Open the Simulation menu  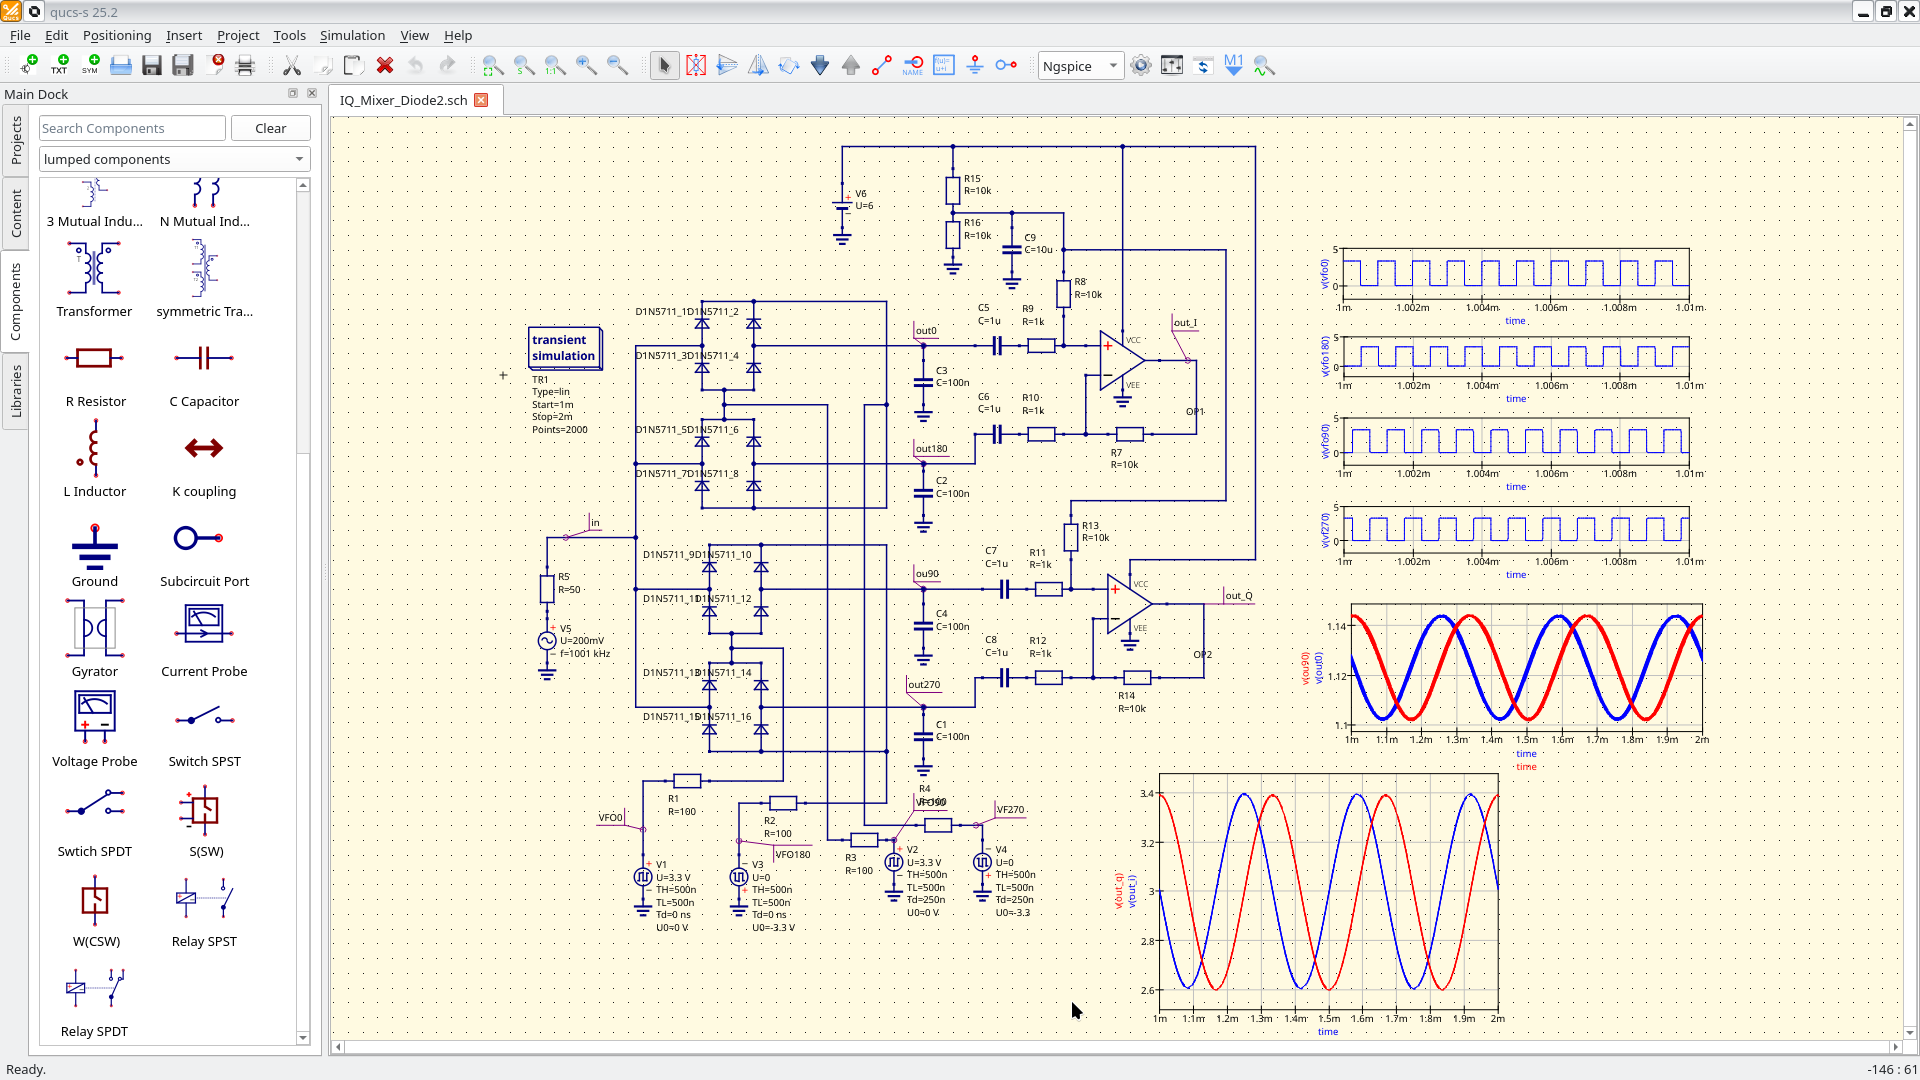coord(352,35)
